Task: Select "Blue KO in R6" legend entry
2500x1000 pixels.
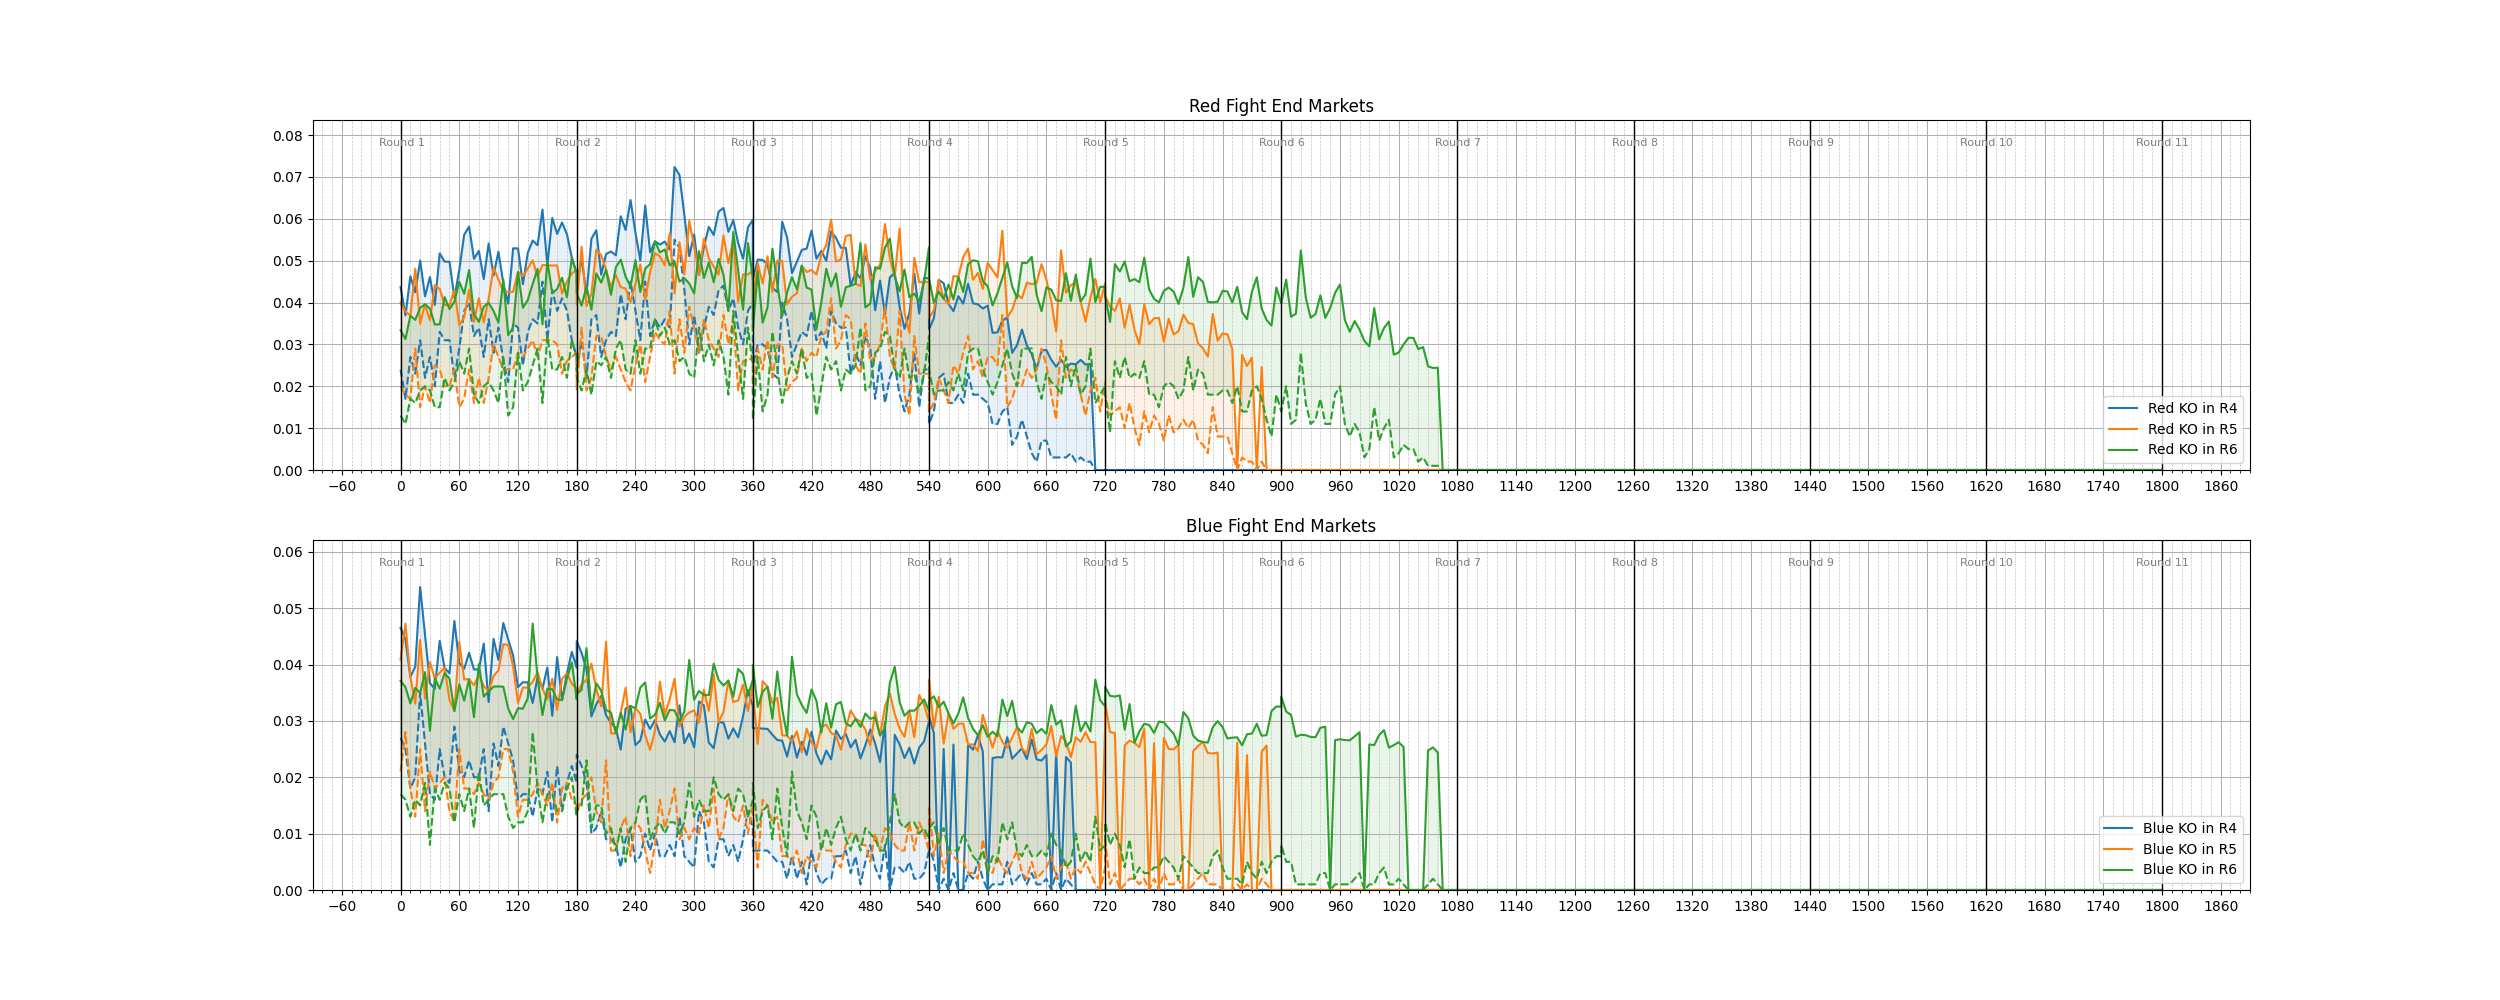Action: coord(2189,869)
